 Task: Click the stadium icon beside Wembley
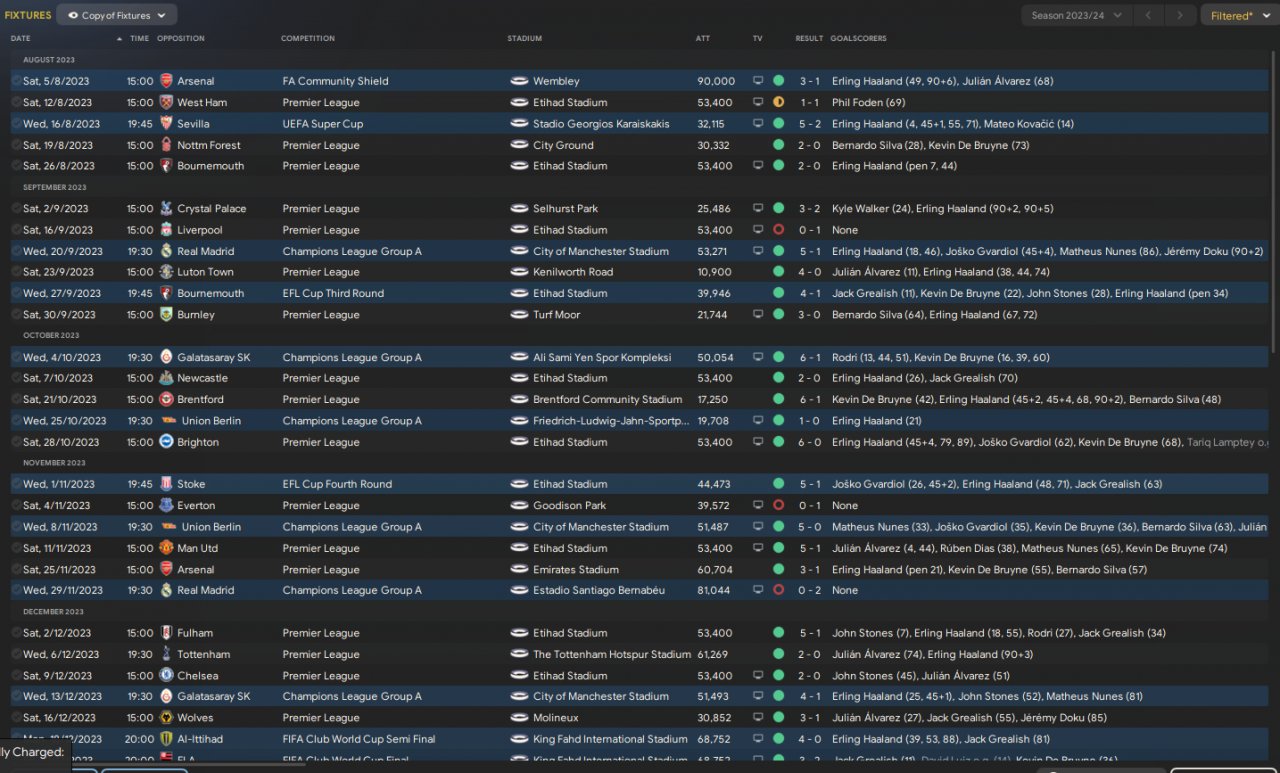[x=519, y=81]
